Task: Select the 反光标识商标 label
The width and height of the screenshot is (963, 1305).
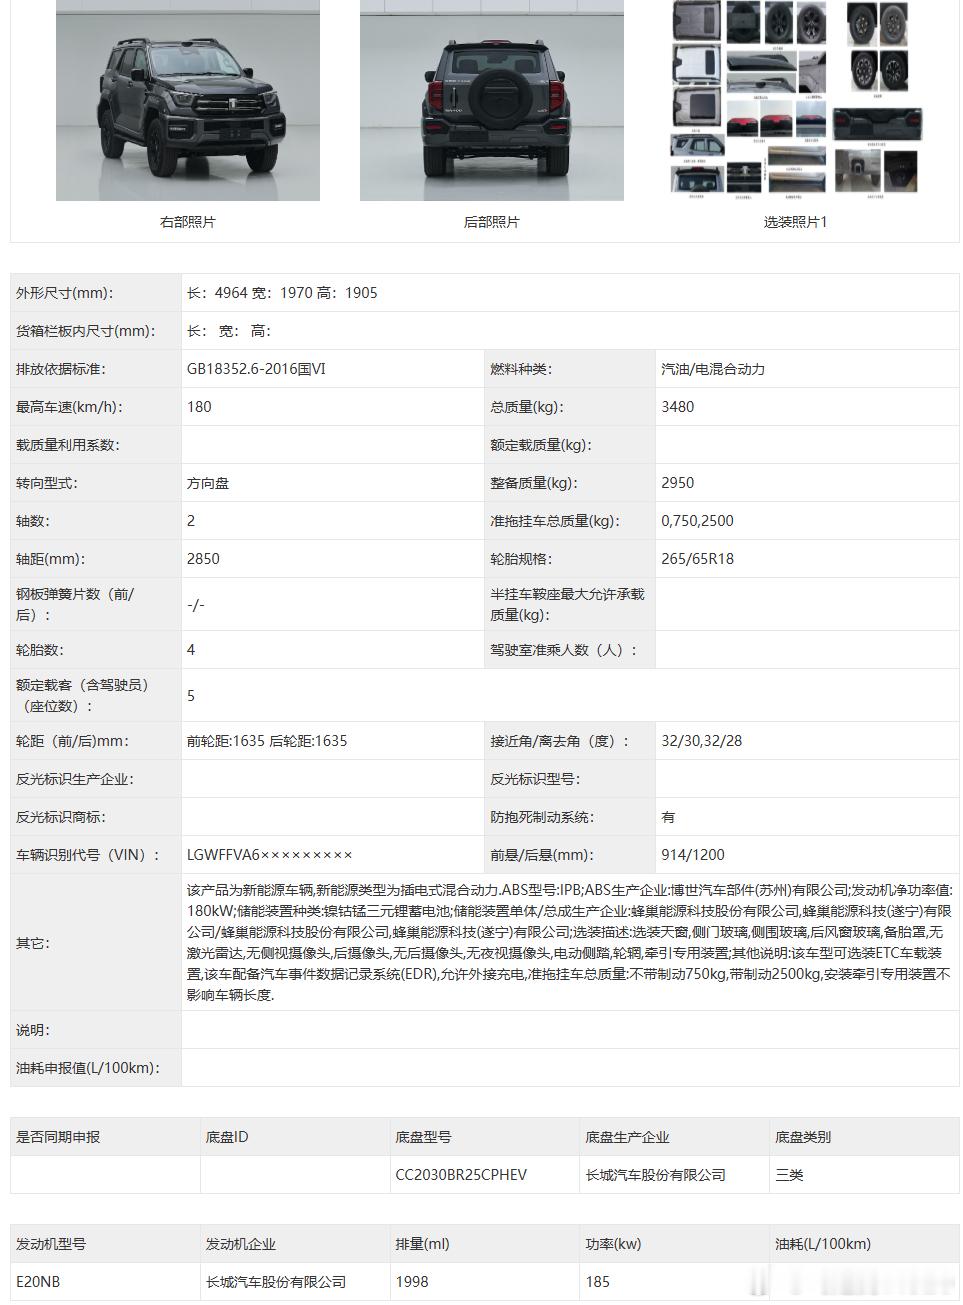Action: (x=60, y=817)
